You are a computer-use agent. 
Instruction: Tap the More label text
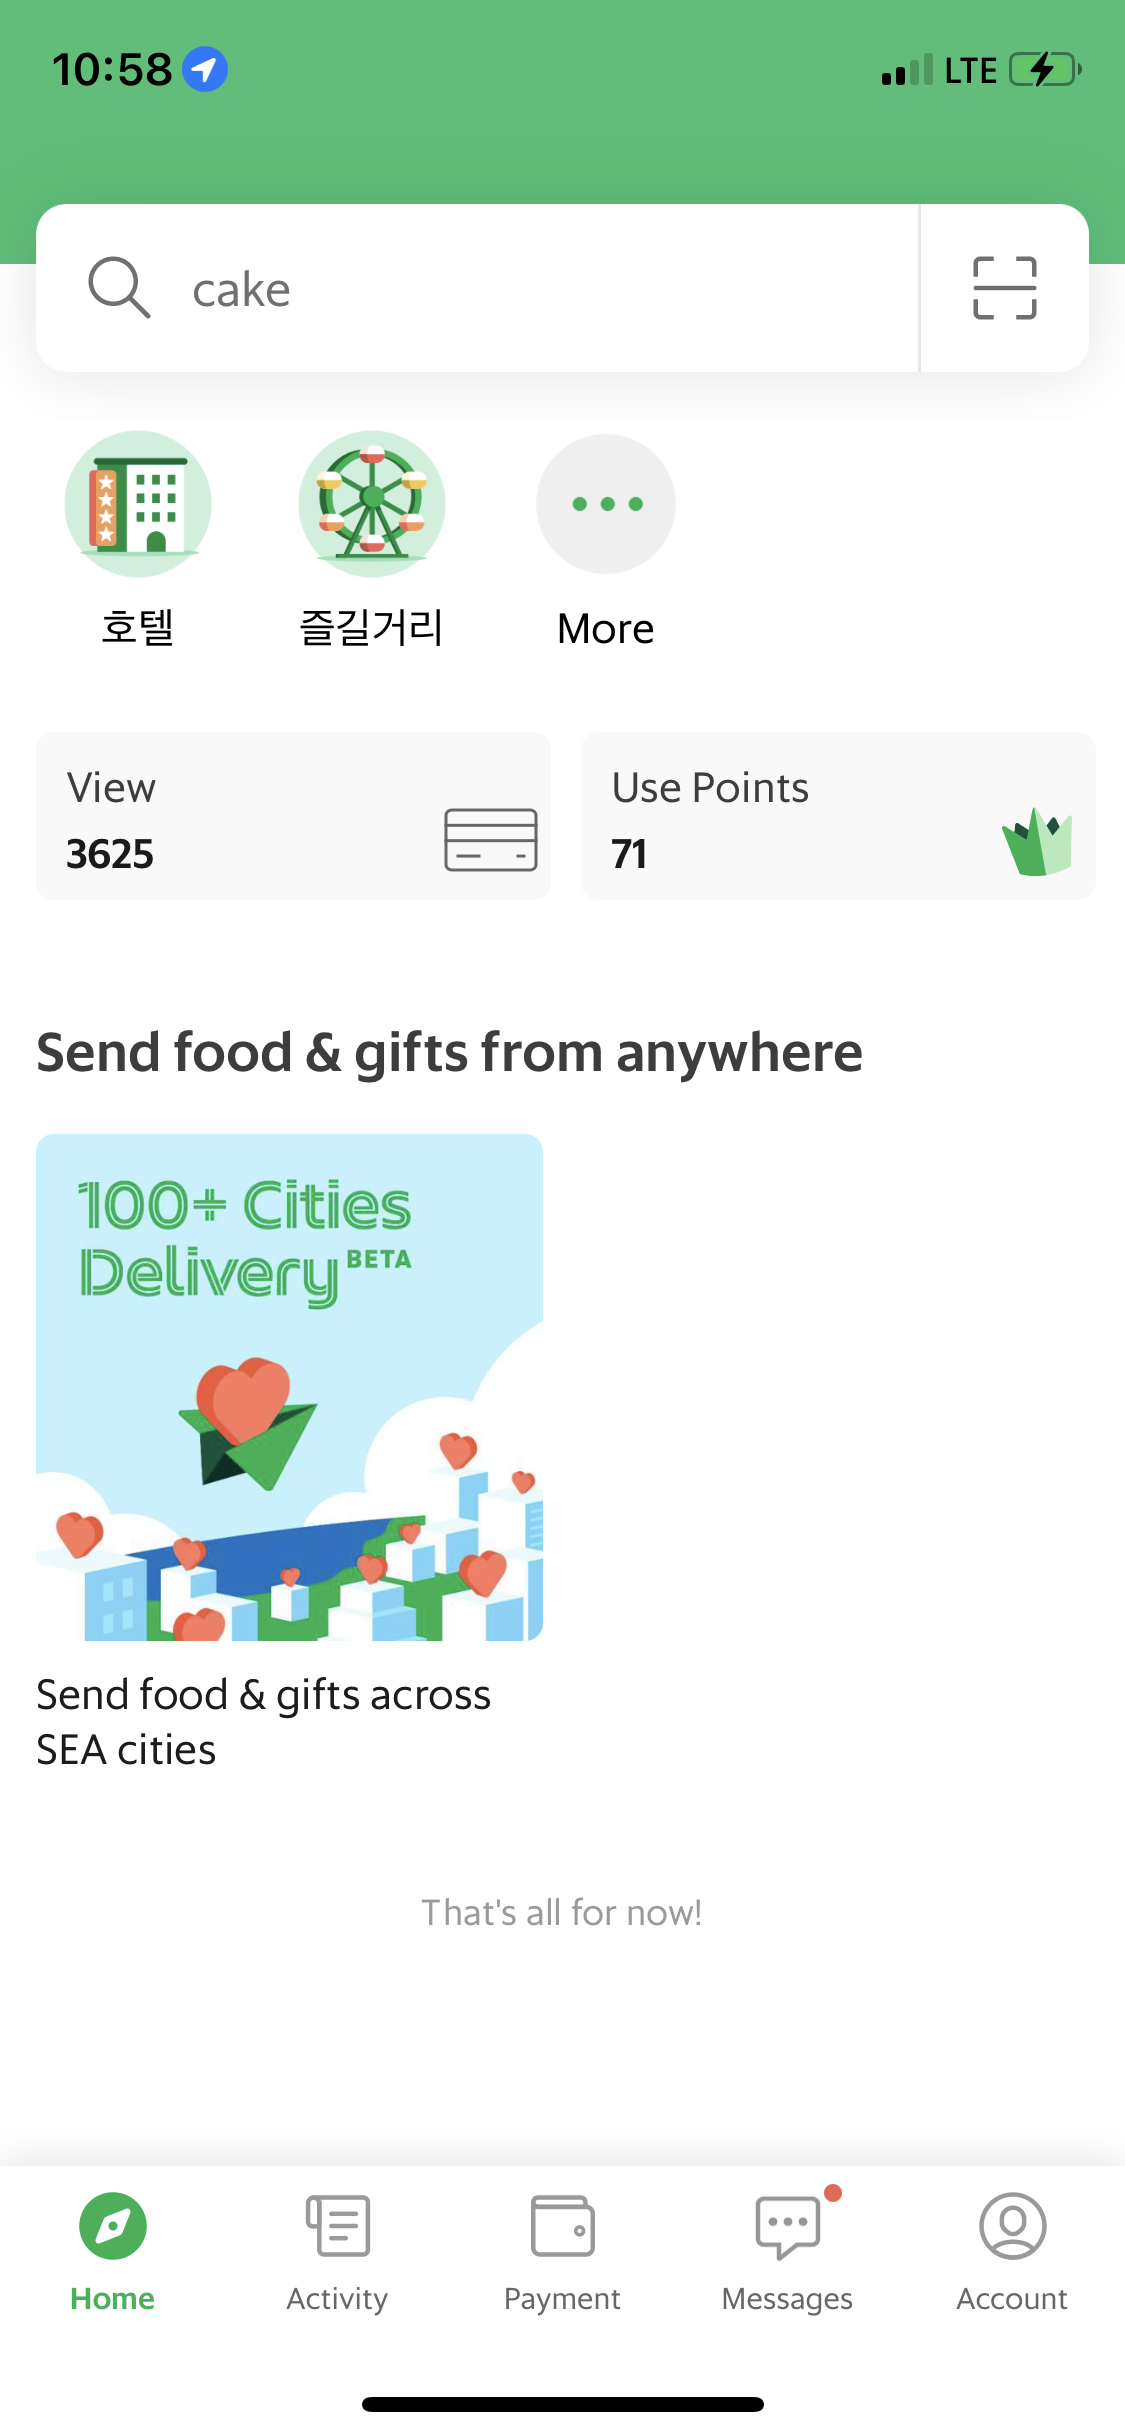606,629
